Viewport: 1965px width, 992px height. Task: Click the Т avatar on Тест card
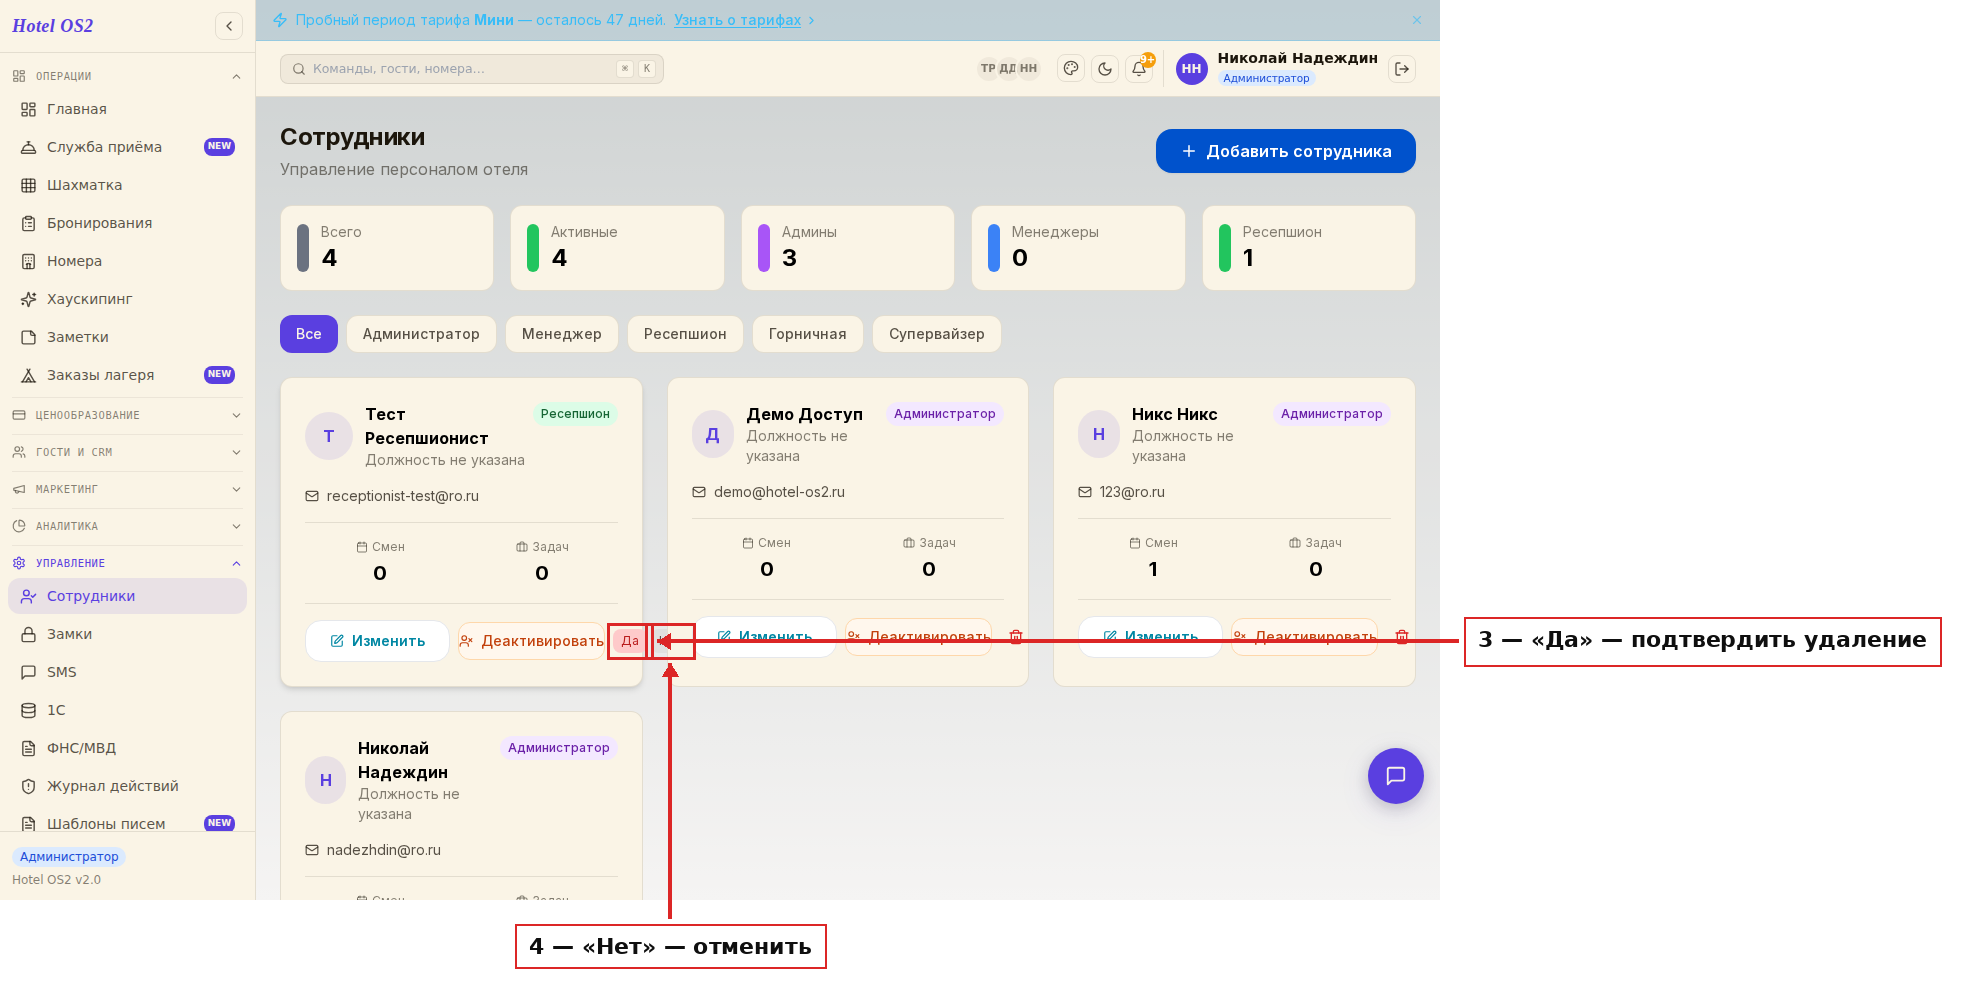point(329,436)
